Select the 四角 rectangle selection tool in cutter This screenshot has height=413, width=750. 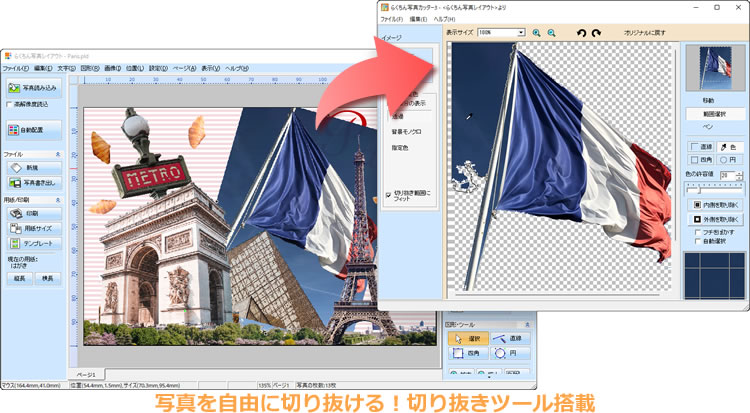pyautogui.click(x=701, y=159)
